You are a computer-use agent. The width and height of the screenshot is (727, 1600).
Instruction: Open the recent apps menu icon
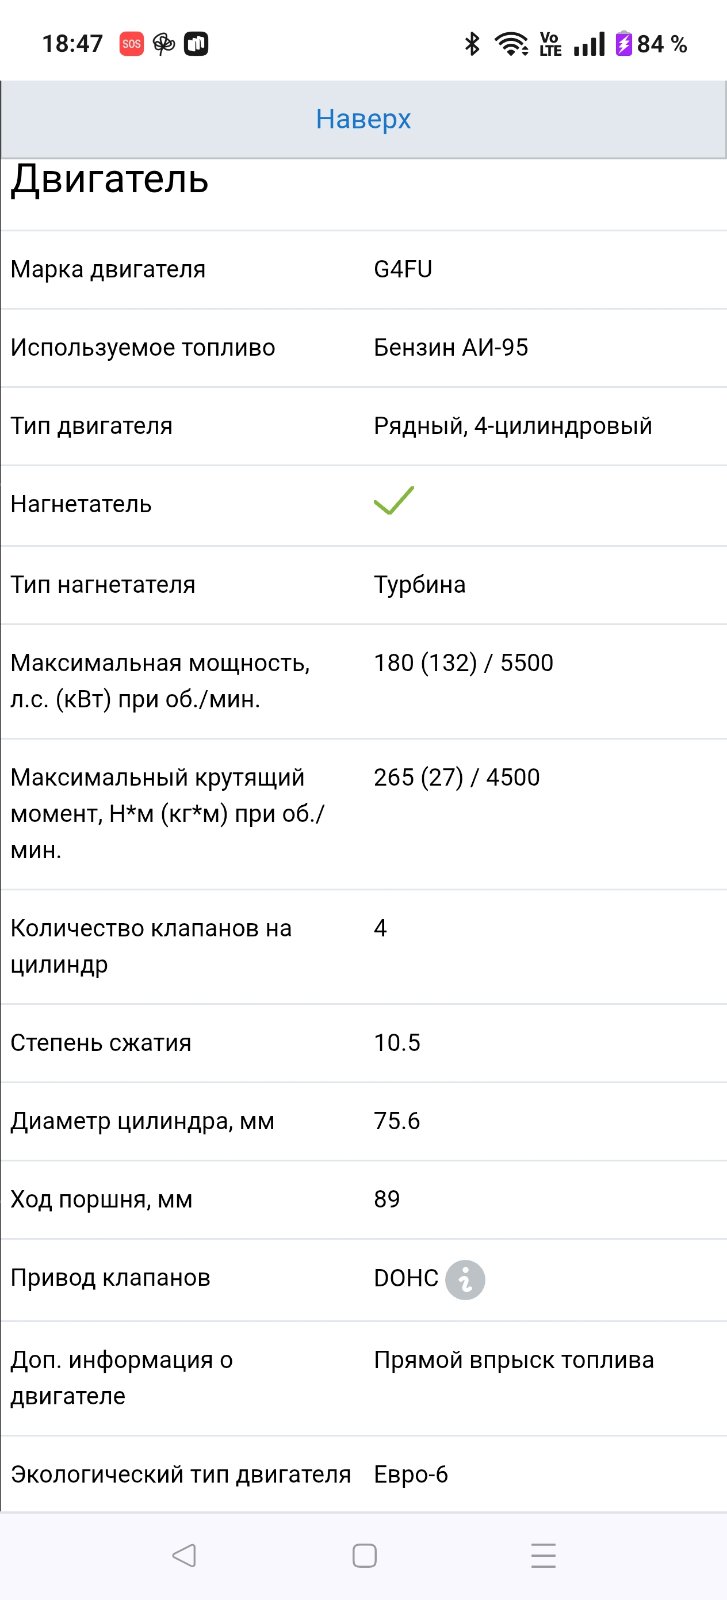543,1555
